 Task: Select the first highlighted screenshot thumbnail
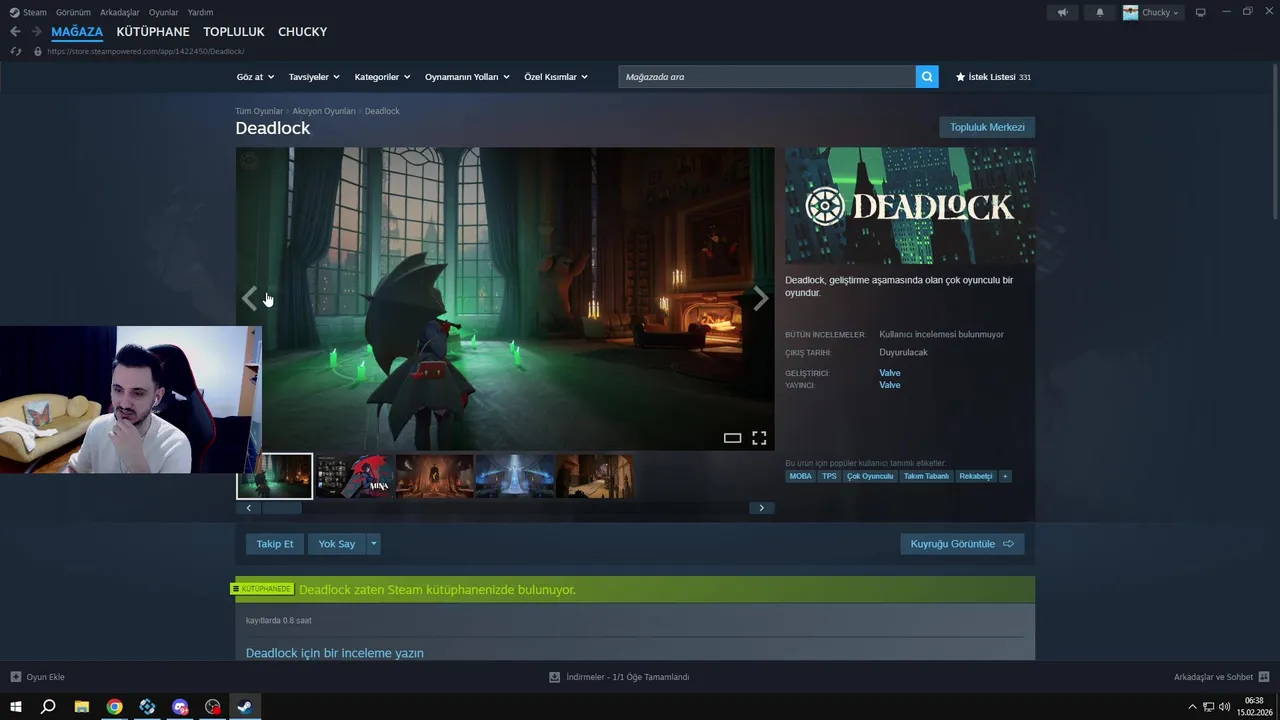pos(274,476)
